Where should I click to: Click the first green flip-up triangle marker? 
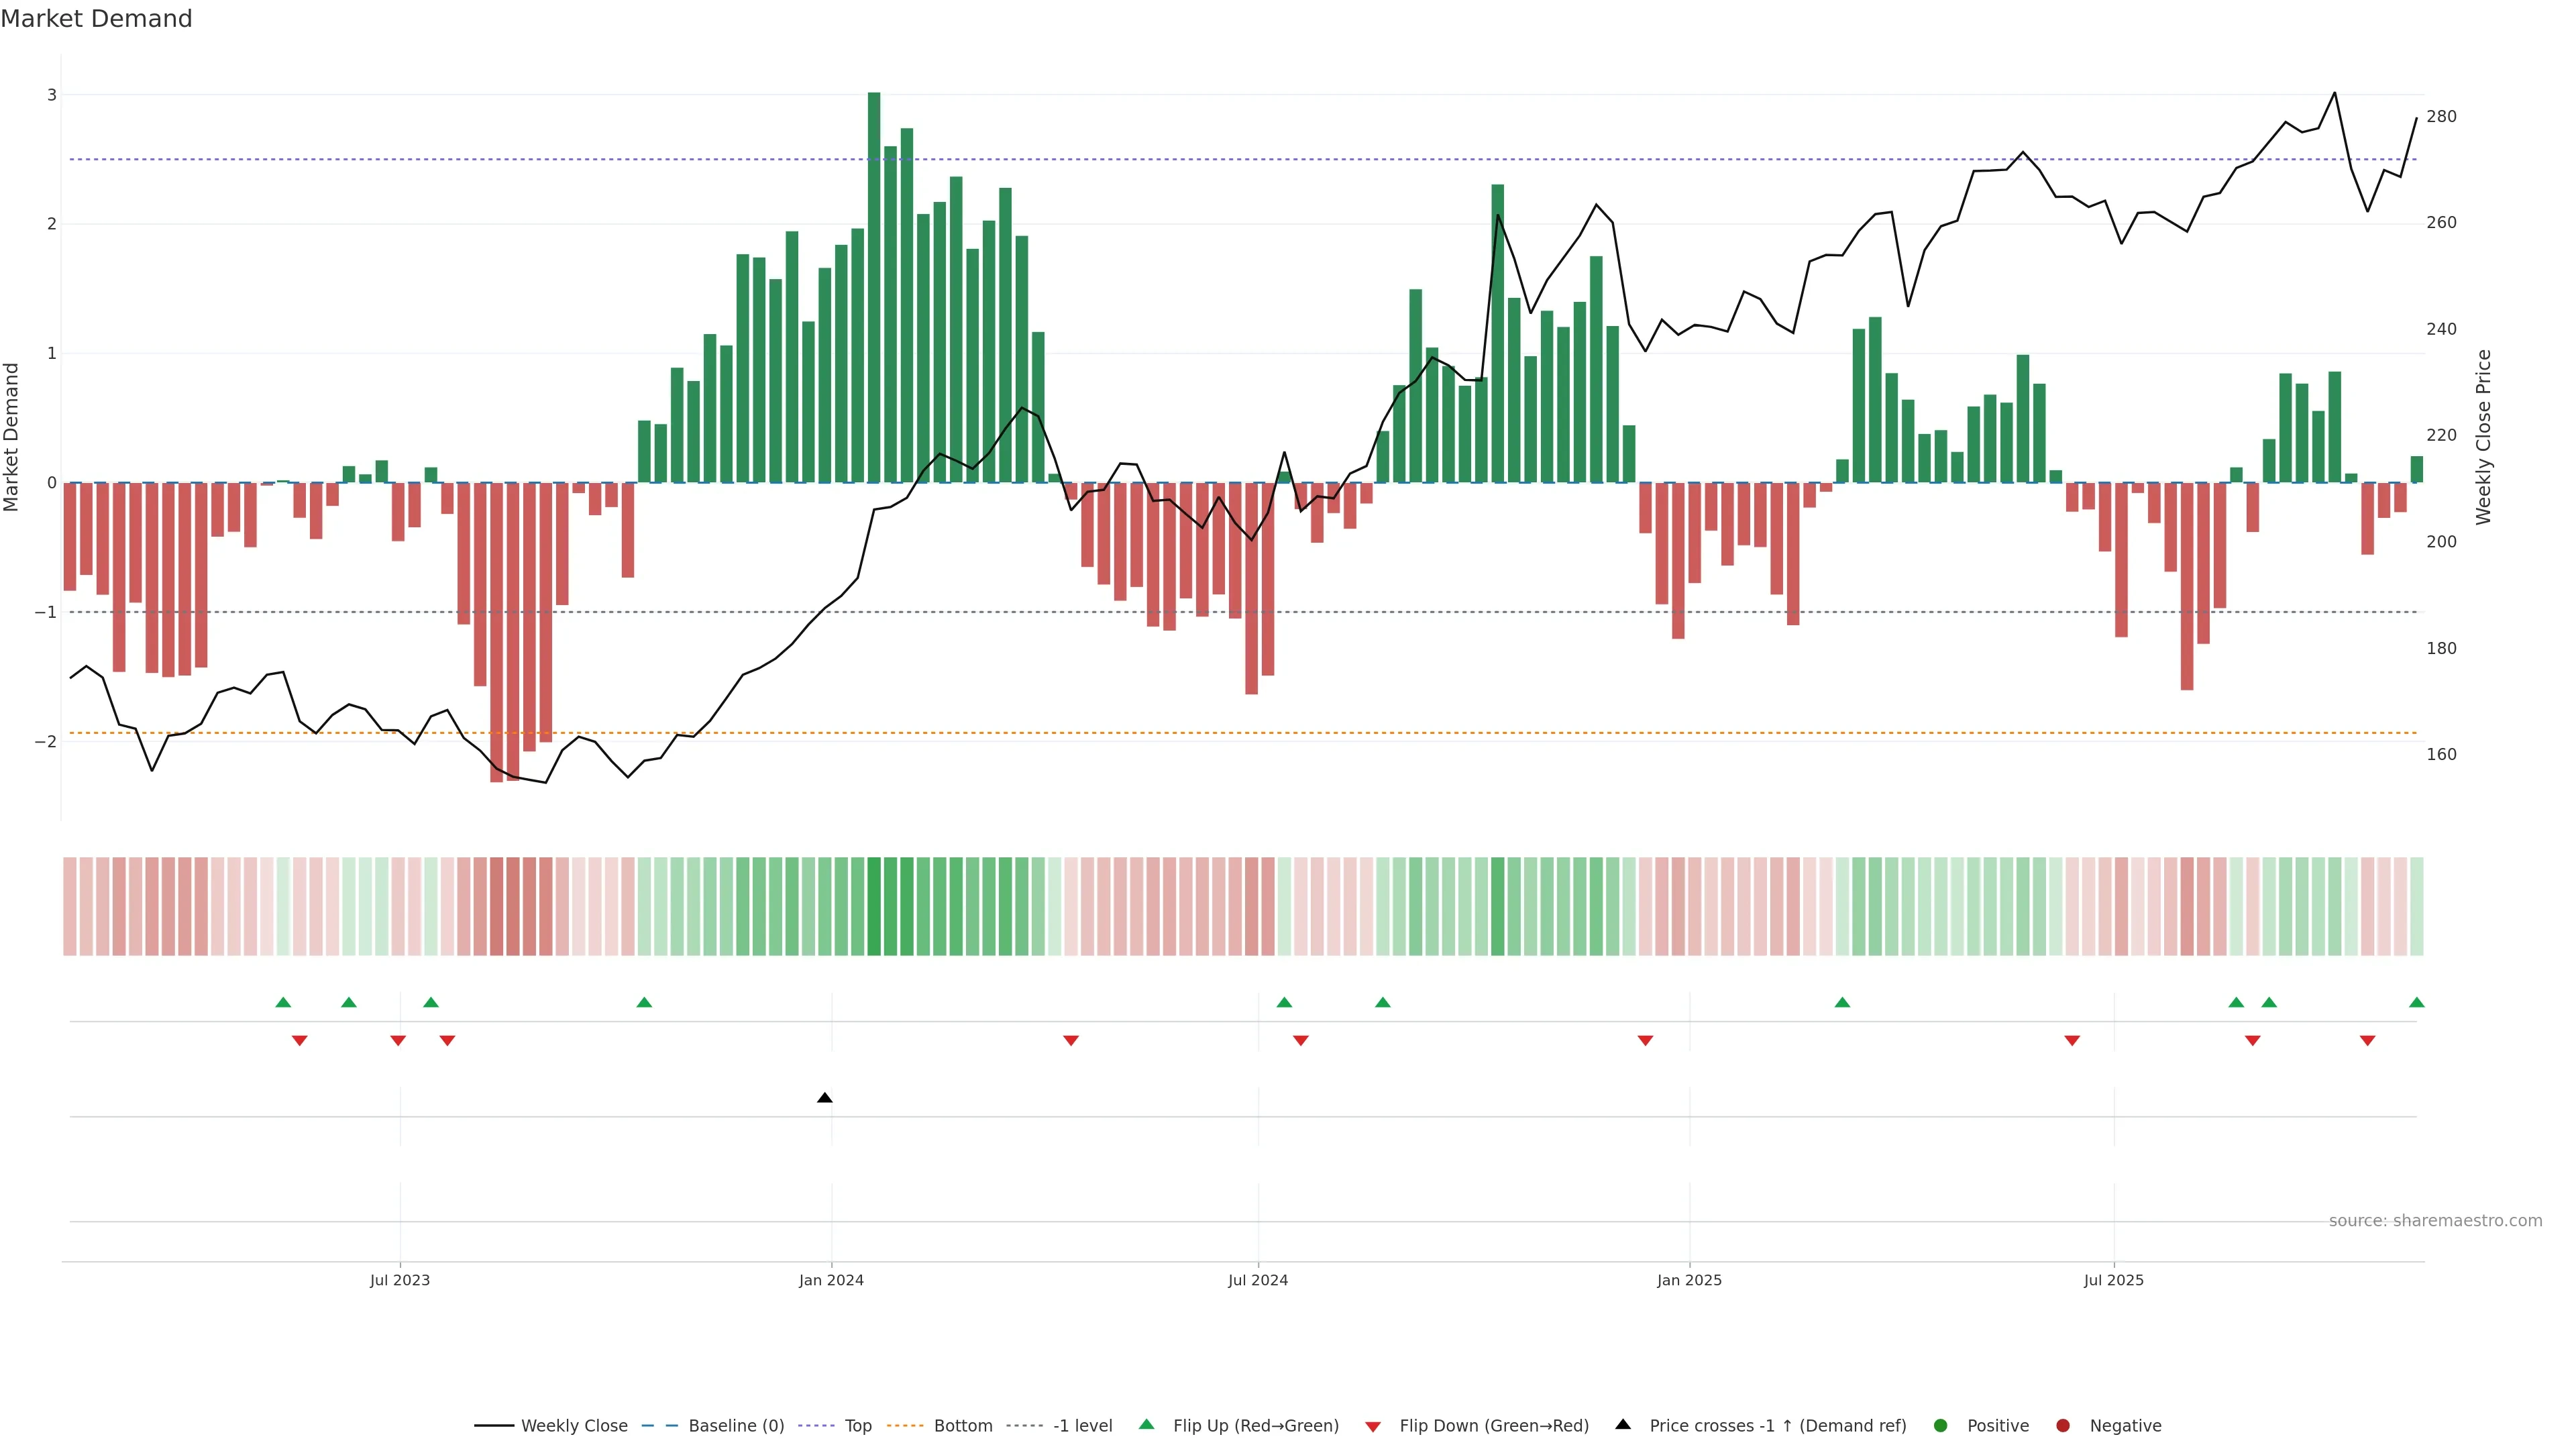pyautogui.click(x=283, y=1003)
